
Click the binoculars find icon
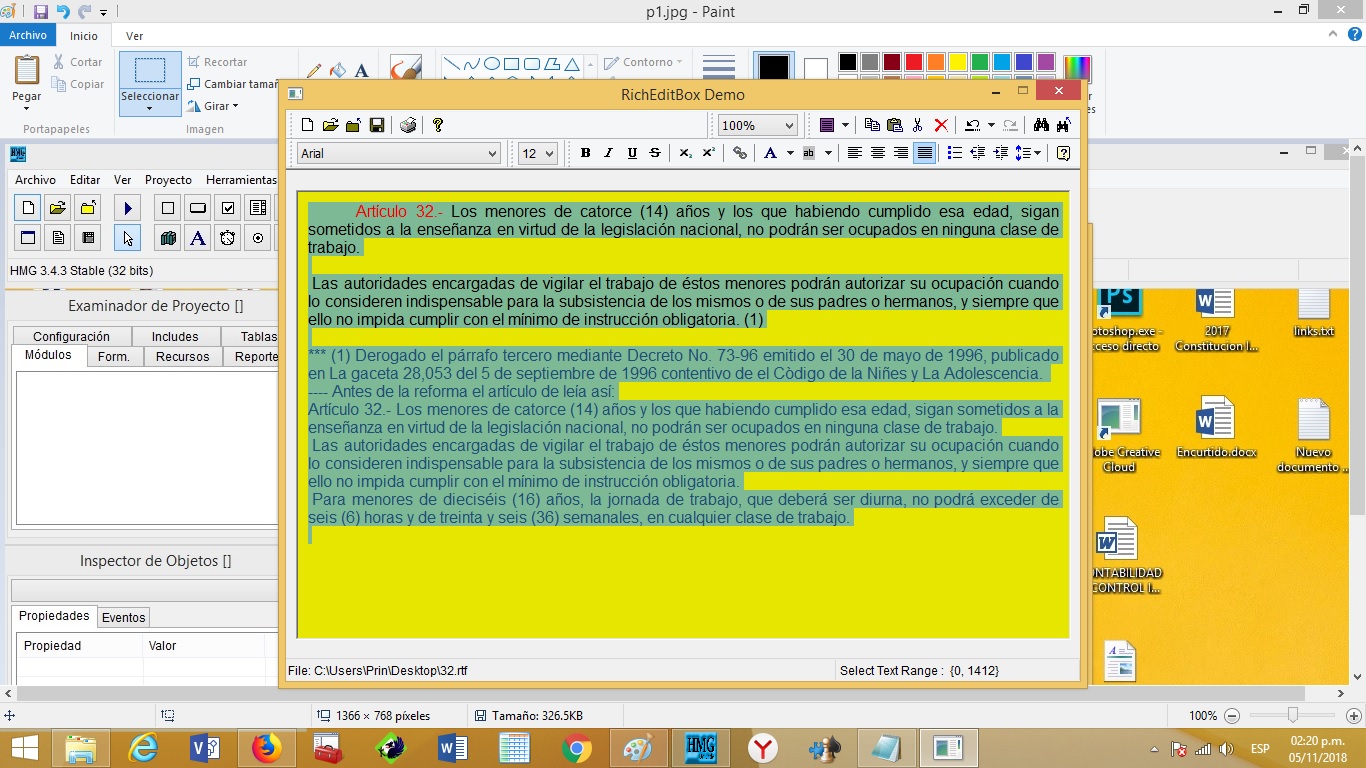coord(1041,125)
